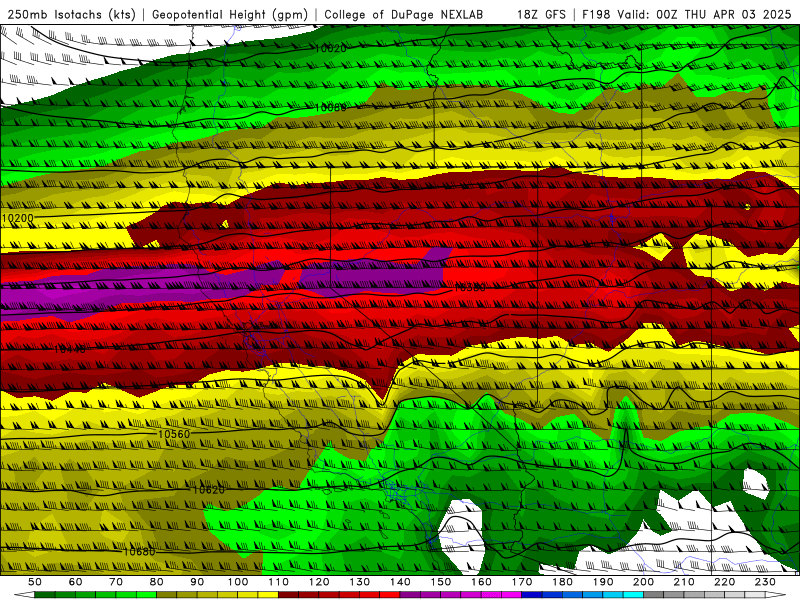Click the bright yellow colorbar swatch
Screen dimensions: 800x600
tap(268, 595)
